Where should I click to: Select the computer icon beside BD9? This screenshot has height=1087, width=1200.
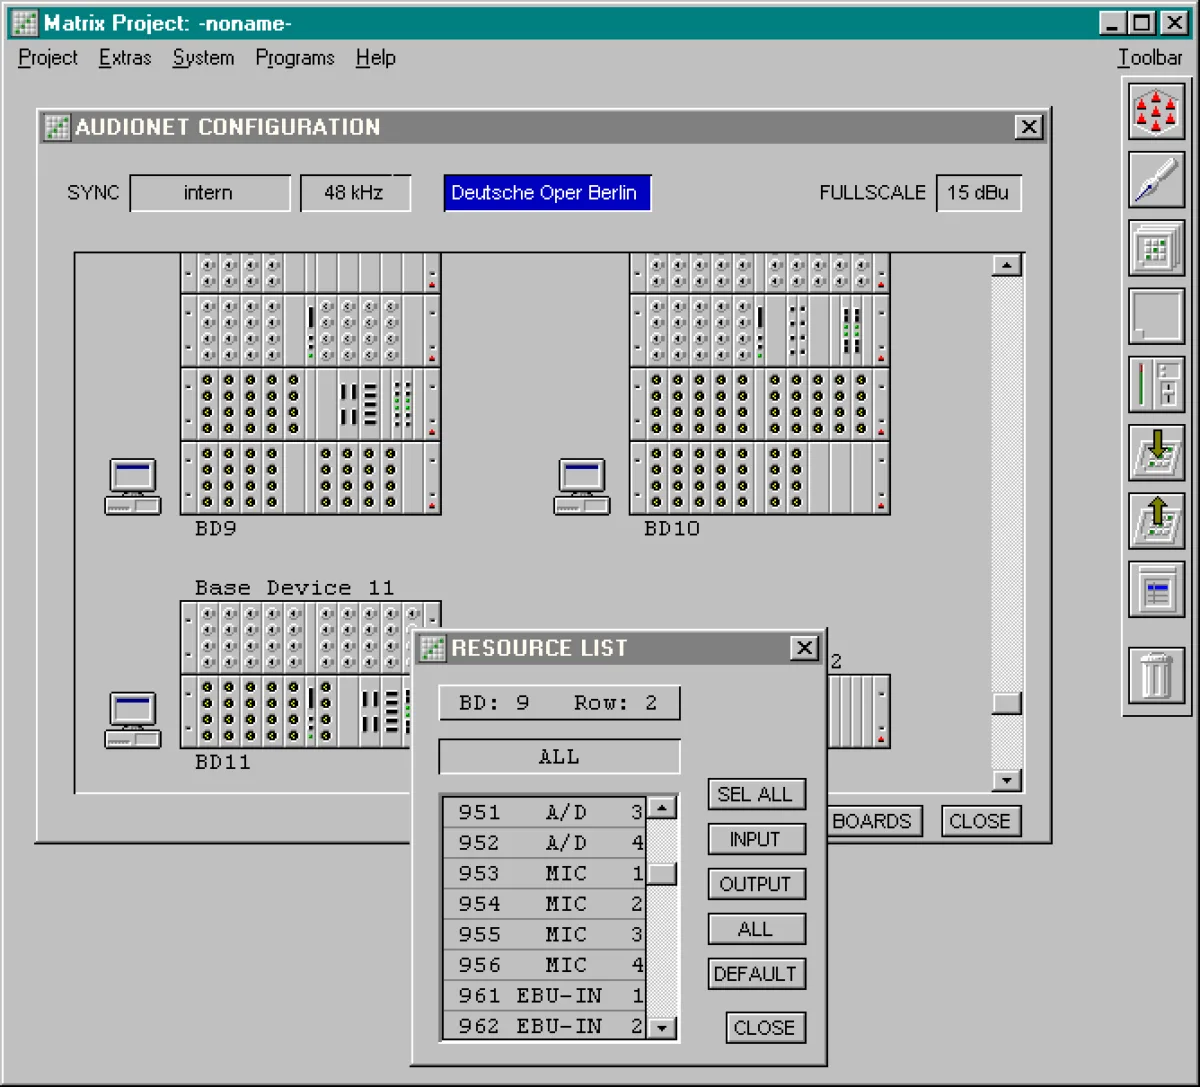pyautogui.click(x=133, y=487)
